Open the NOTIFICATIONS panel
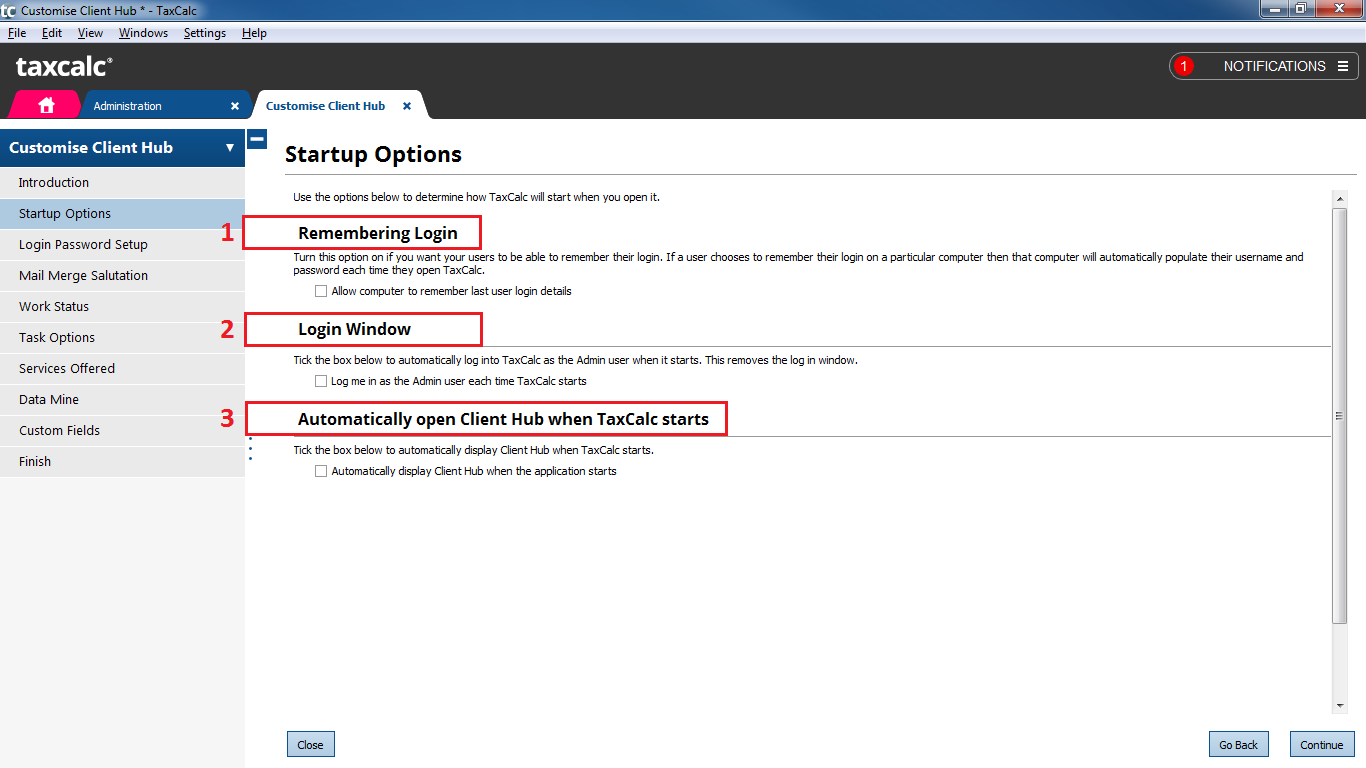1366x768 pixels. click(1264, 66)
